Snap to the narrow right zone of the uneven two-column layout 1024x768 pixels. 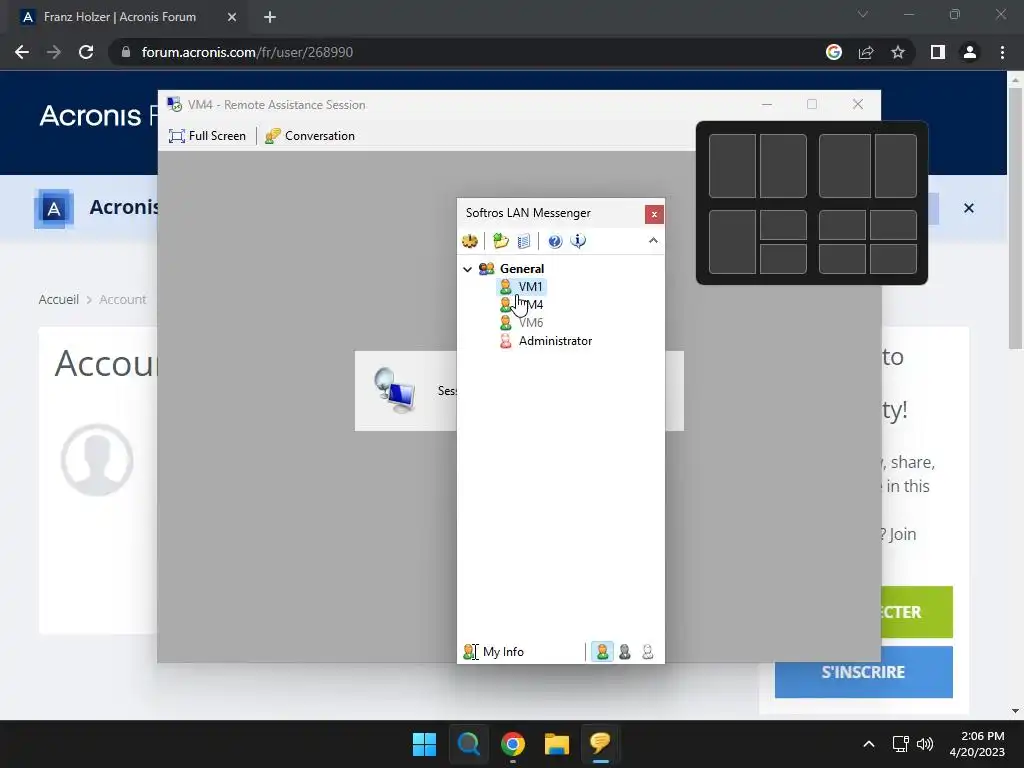coord(895,166)
